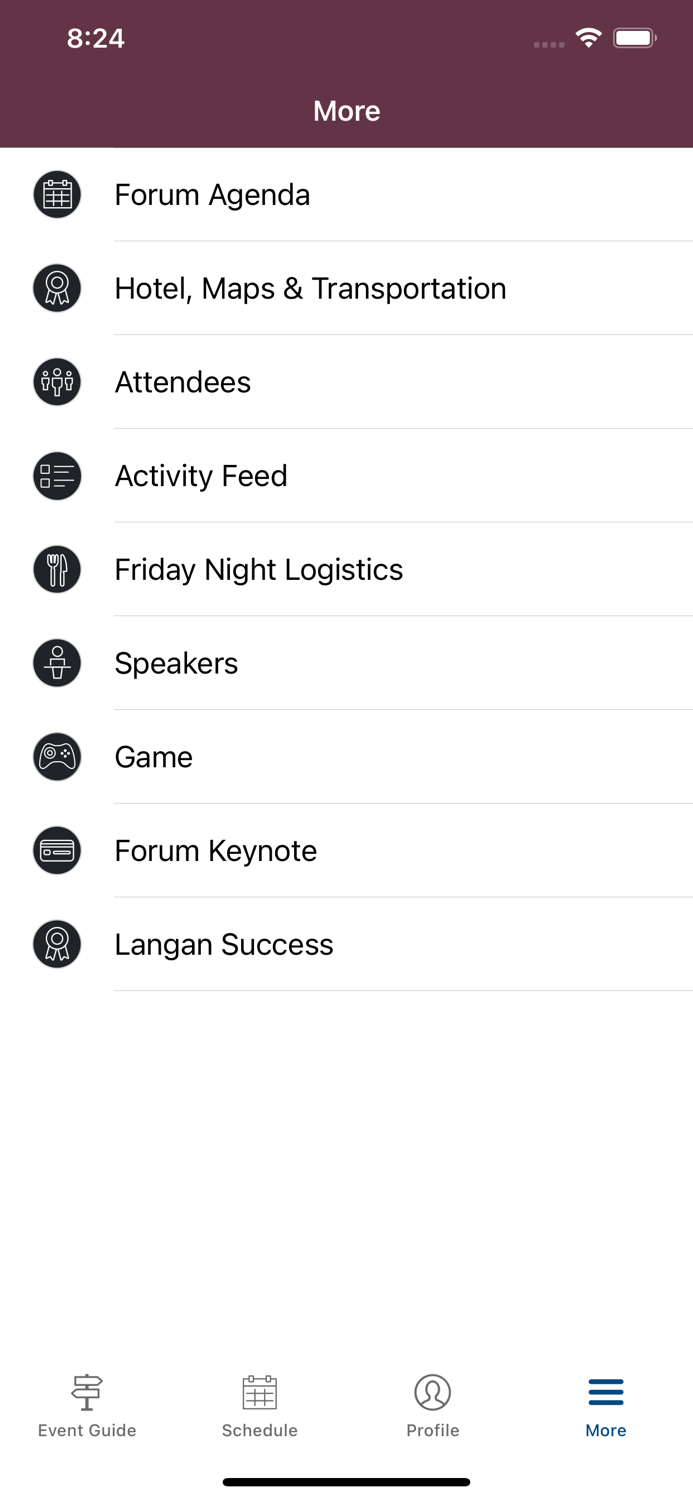
Task: Open the Schedule tab
Action: click(x=260, y=1405)
